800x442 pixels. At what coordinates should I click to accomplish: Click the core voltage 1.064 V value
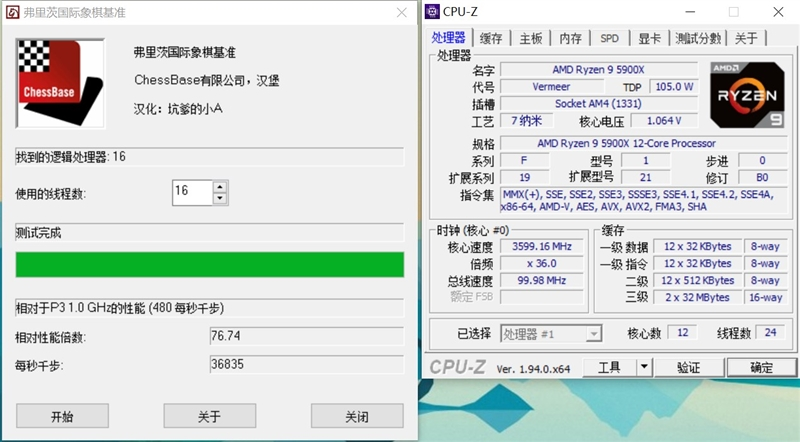point(664,121)
